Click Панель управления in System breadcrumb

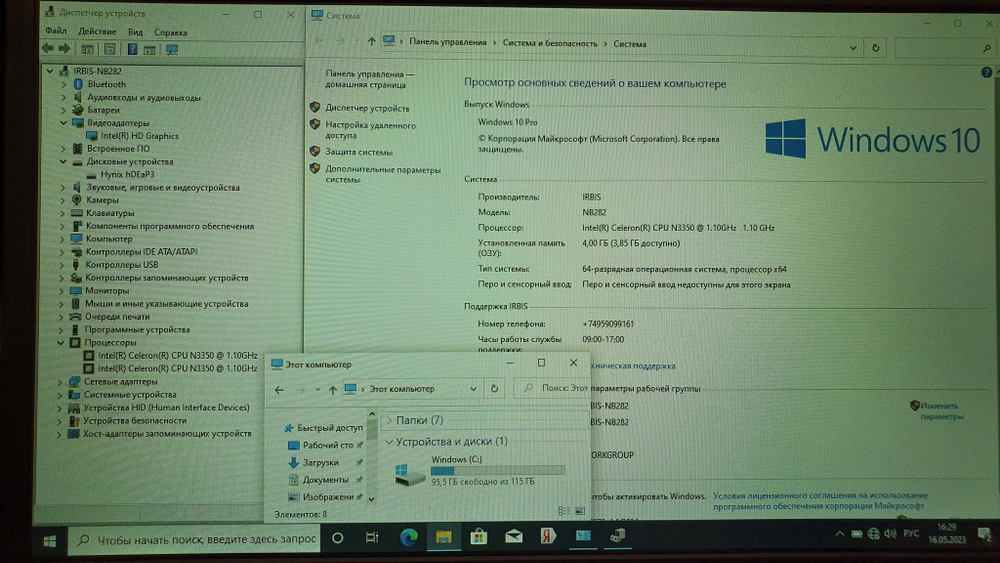[448, 42]
